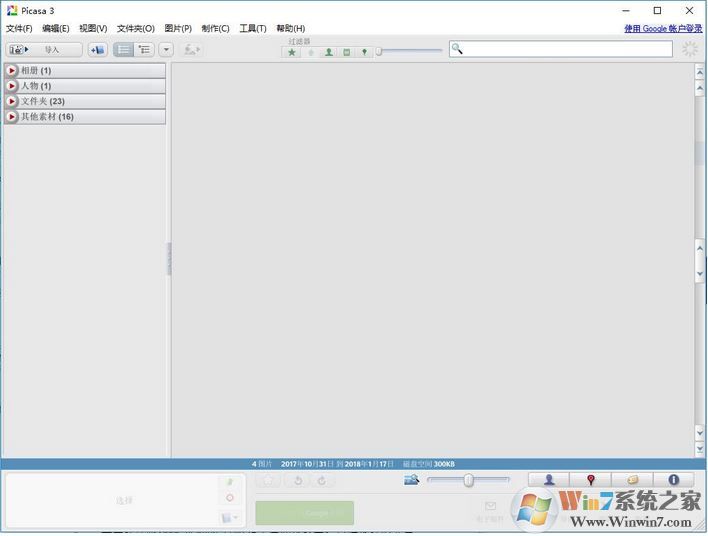This screenshot has width=708, height=536.
Task: Filter to show photos with faces
Action: click(x=328, y=52)
